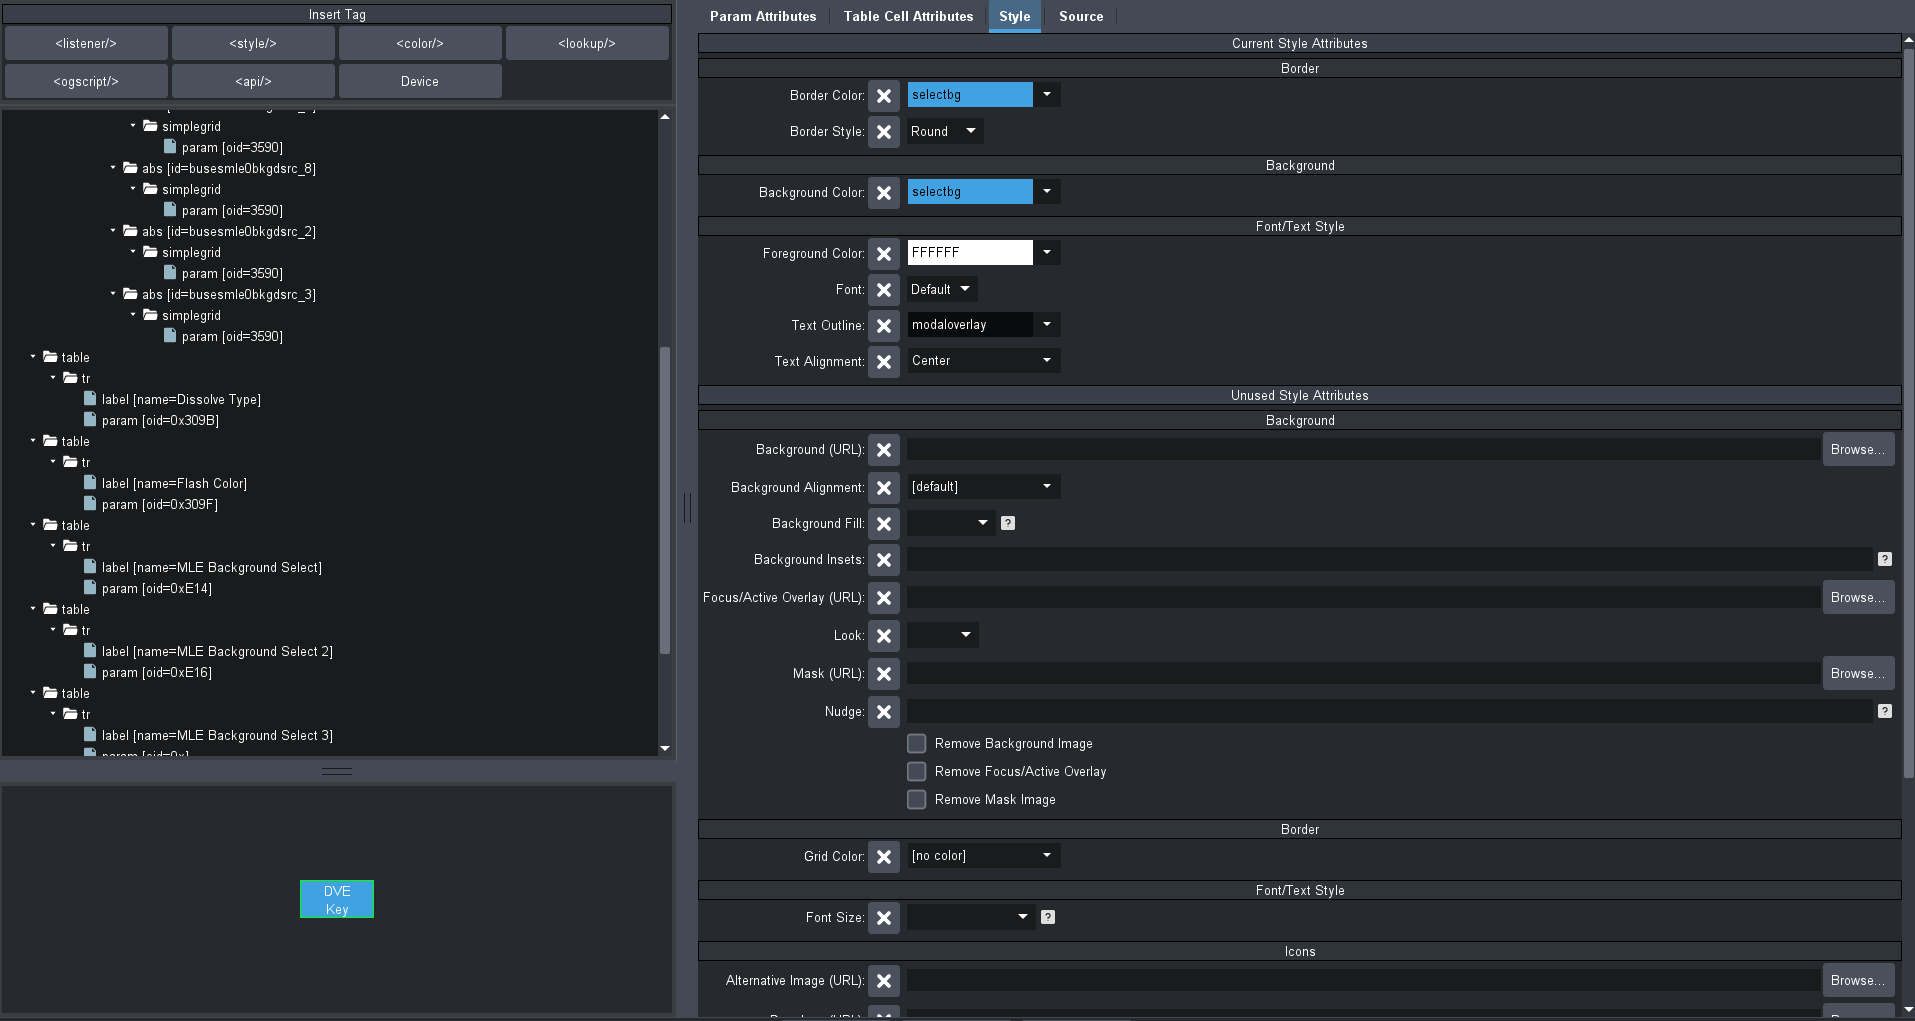Remove the Text Outline setting with X icon
1915x1021 pixels.
tap(883, 326)
